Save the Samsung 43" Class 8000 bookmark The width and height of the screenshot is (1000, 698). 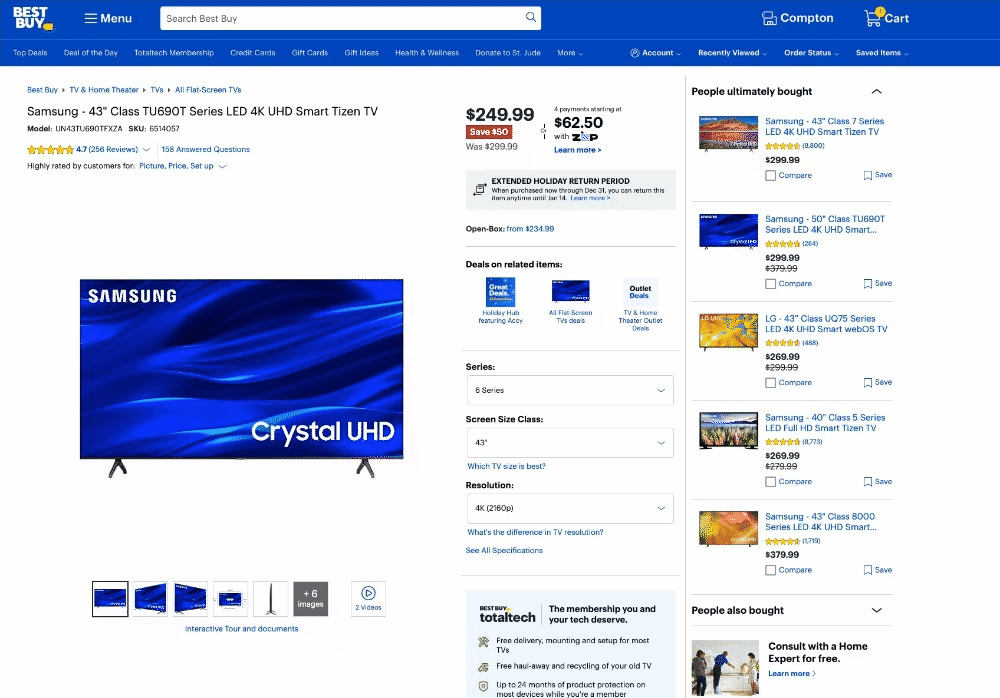878,570
